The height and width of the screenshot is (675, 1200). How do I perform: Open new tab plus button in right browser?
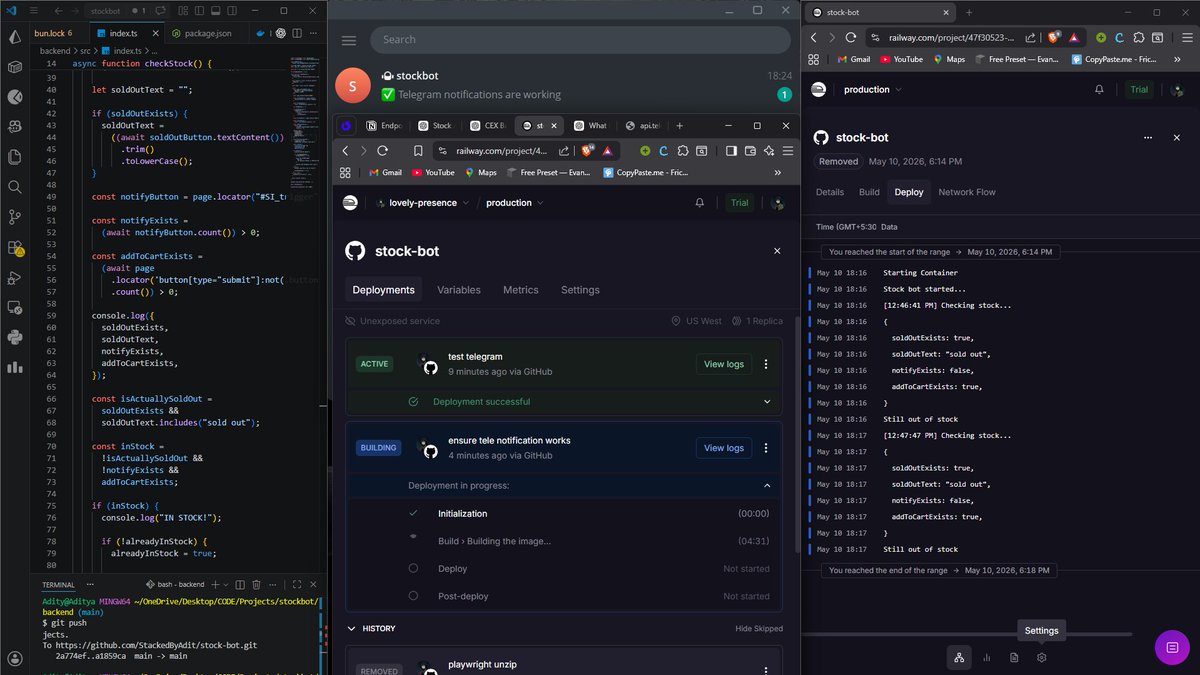tap(968, 12)
